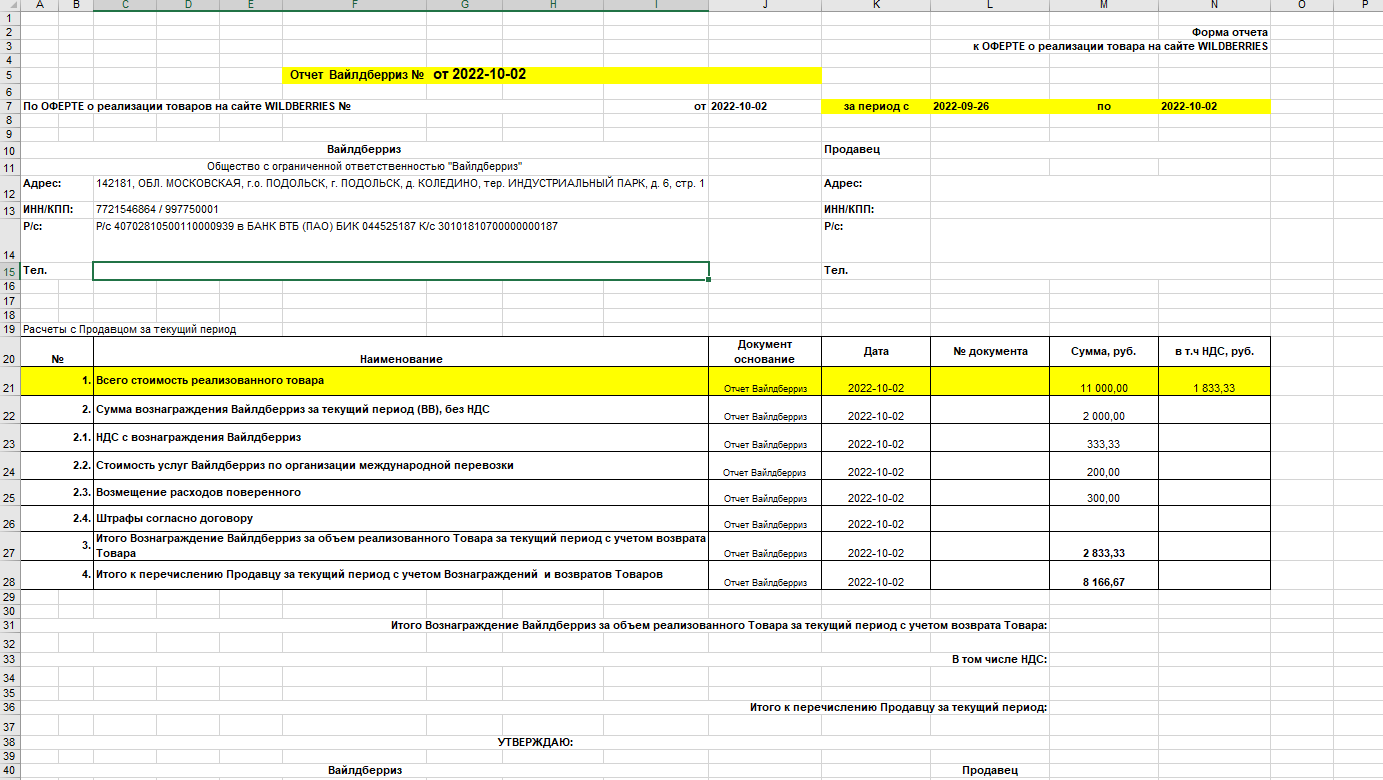Click the period start date 2022-09-26
Image resolution: width=1383 pixels, height=780 pixels.
(x=961, y=106)
